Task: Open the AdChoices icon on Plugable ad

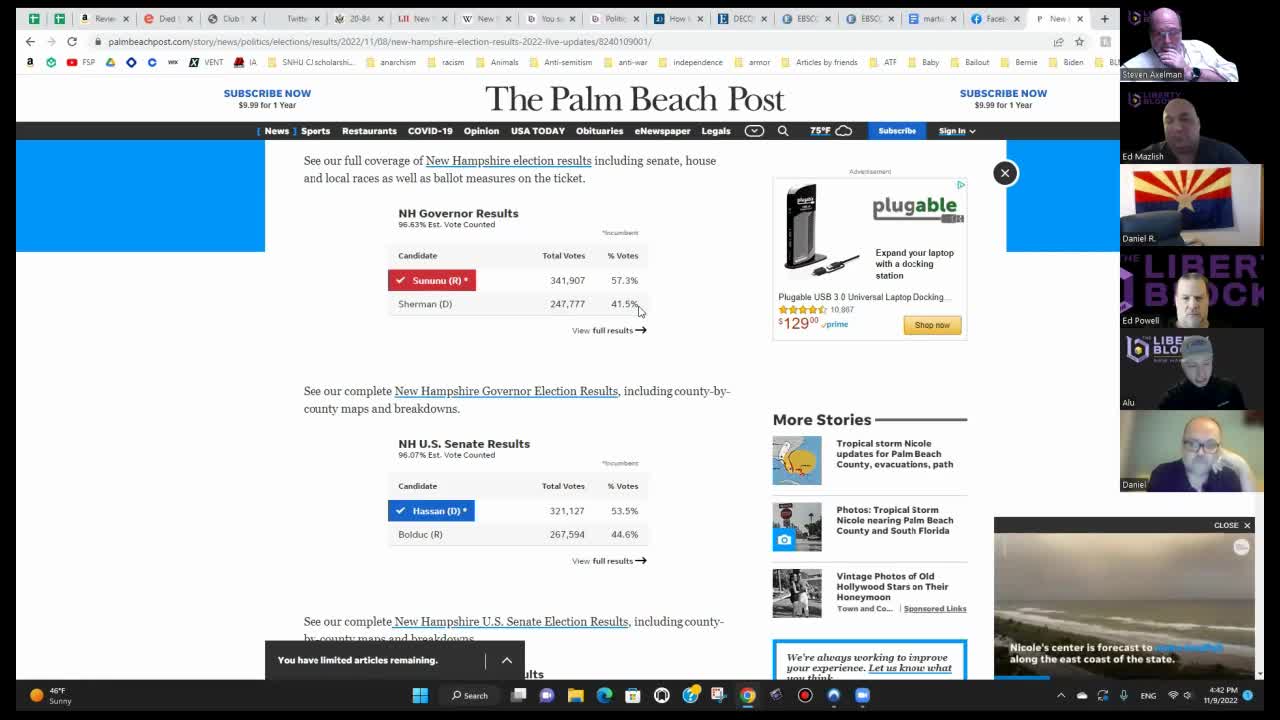Action: tap(961, 185)
